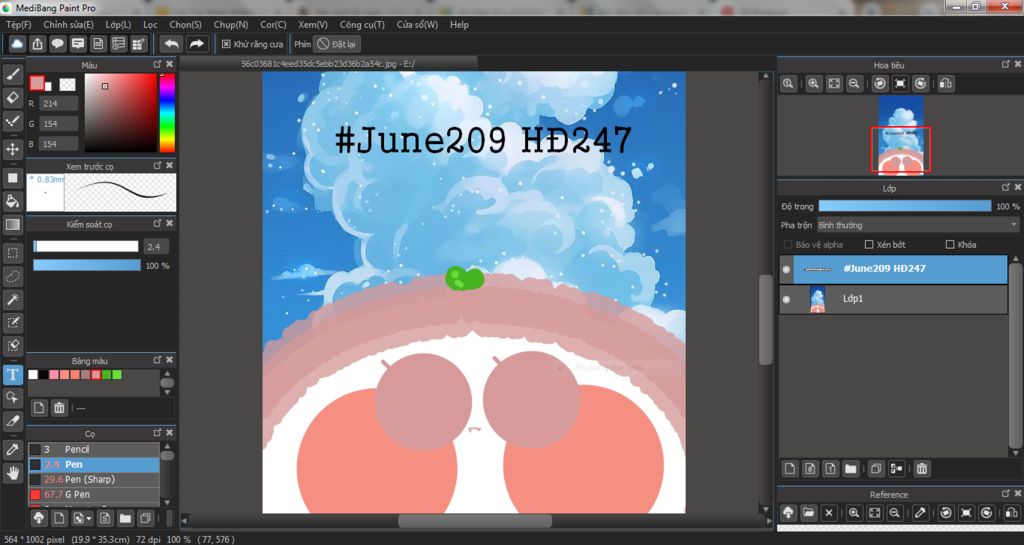
Task: Open the Pha trộn blend mode dropdown
Action: click(x=918, y=225)
